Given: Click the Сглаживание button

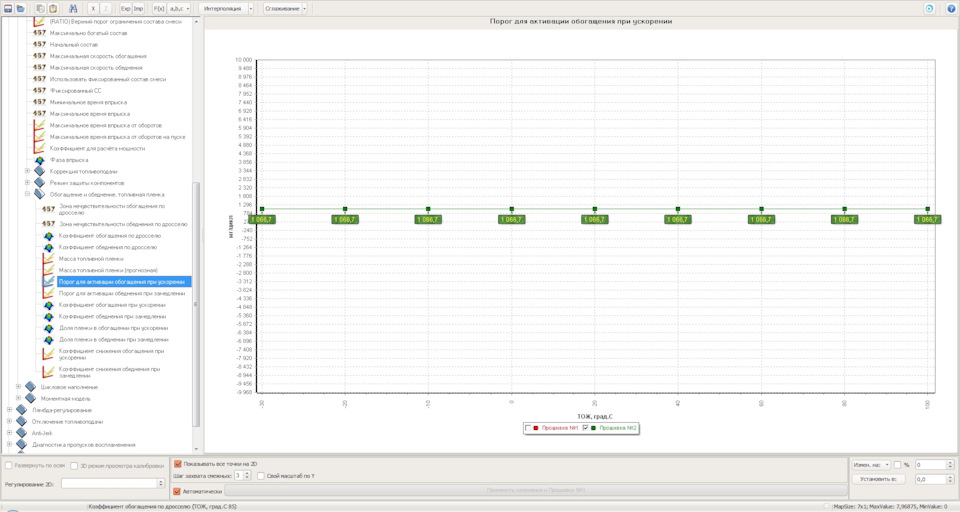Looking at the screenshot, I should point(282,9).
